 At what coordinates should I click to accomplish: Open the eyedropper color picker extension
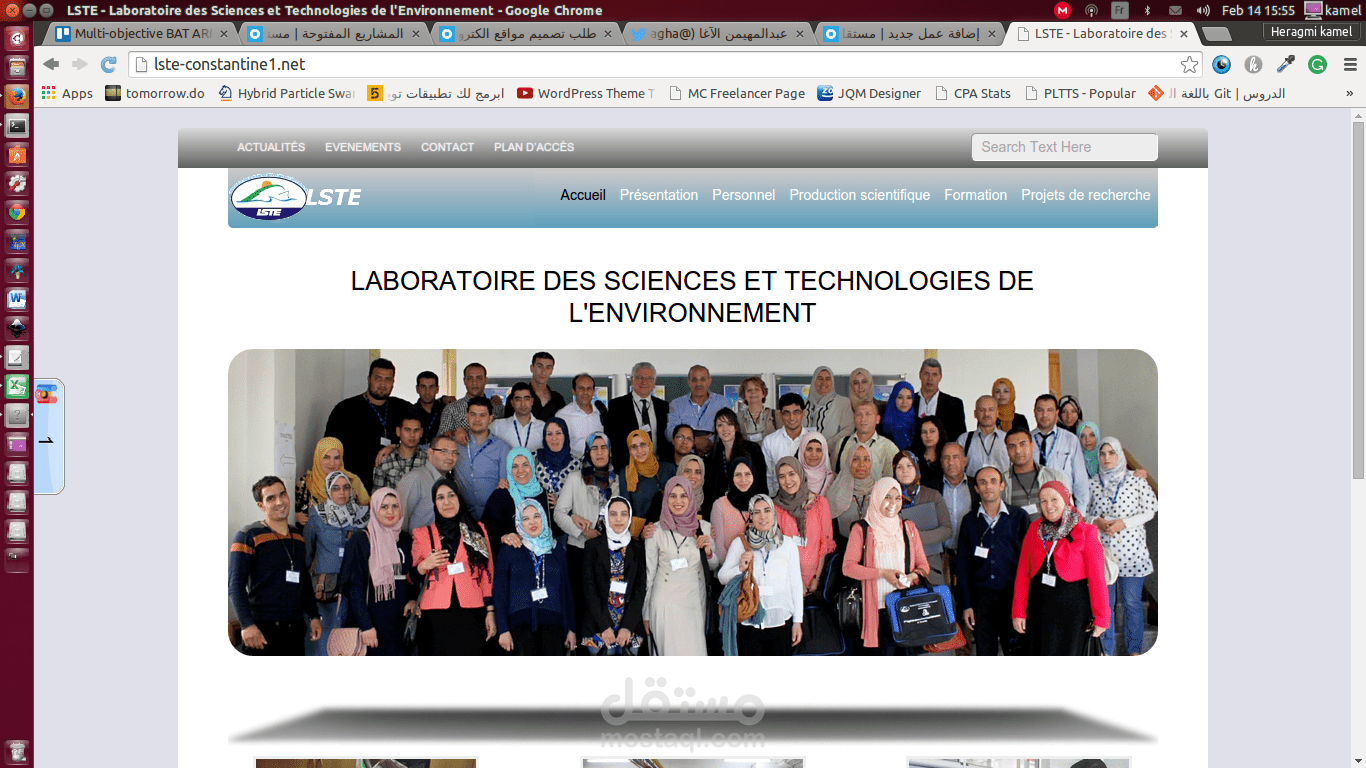pos(1286,65)
